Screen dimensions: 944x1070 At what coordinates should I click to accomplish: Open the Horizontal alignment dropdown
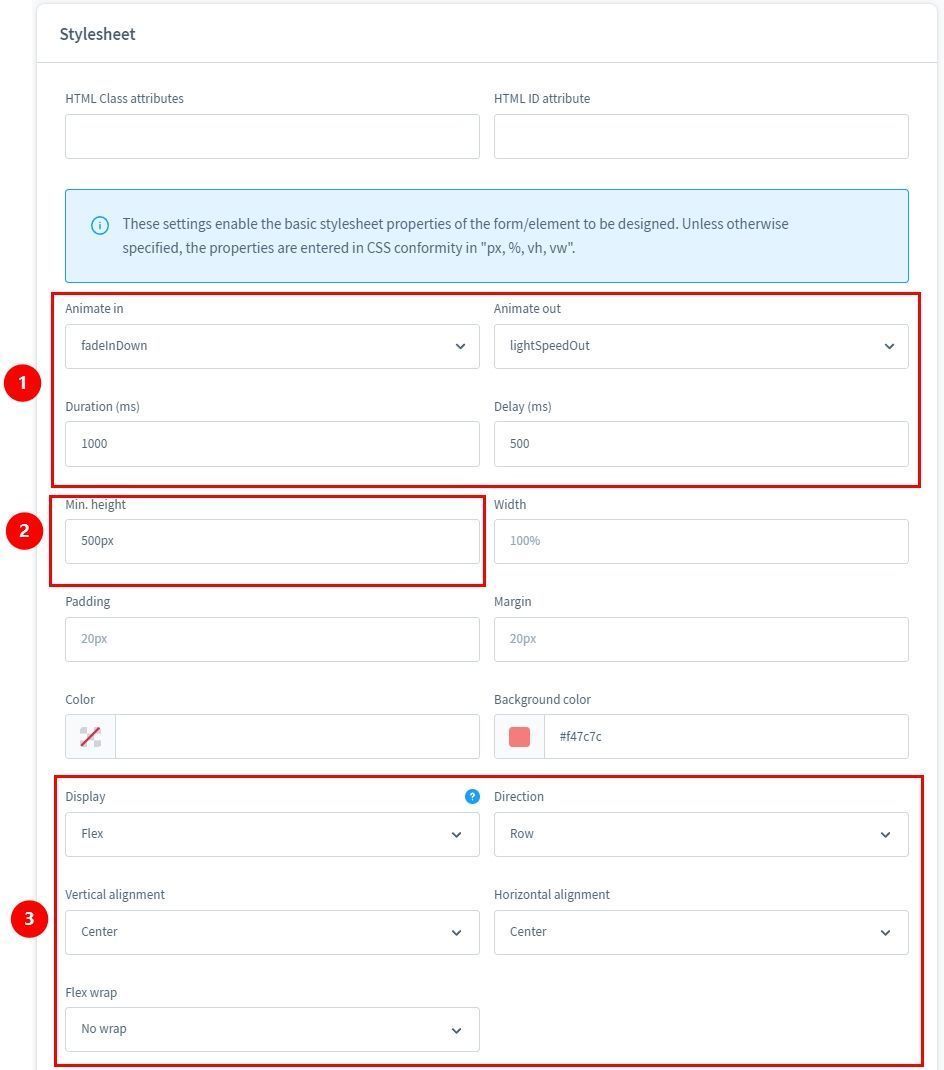[x=700, y=932]
